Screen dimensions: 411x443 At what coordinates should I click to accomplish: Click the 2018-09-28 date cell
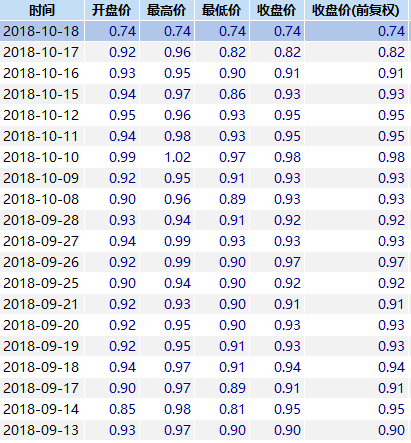click(42, 220)
